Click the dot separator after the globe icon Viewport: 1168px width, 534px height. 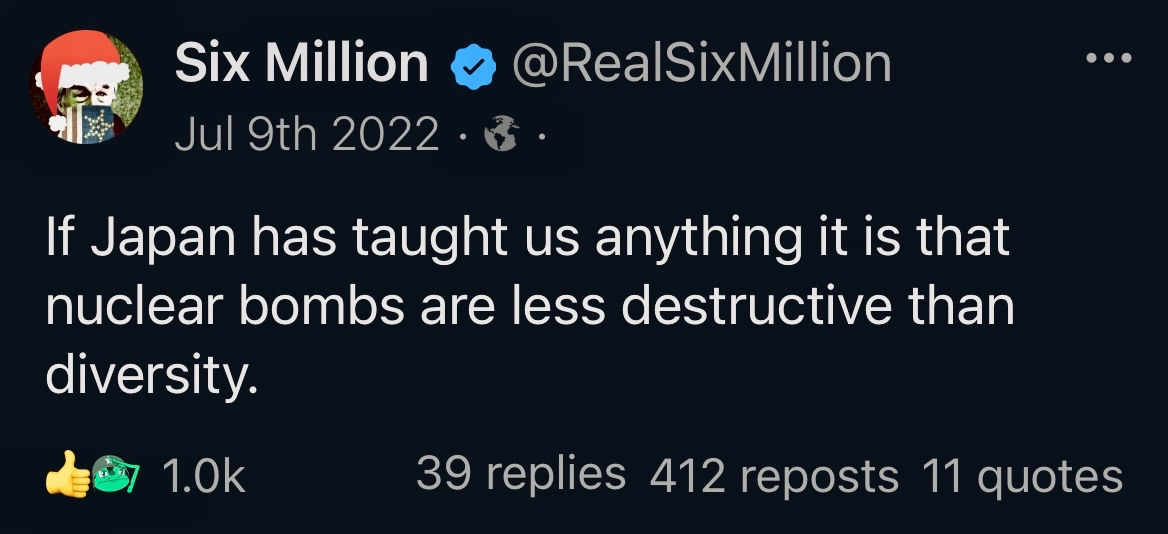tap(541, 134)
